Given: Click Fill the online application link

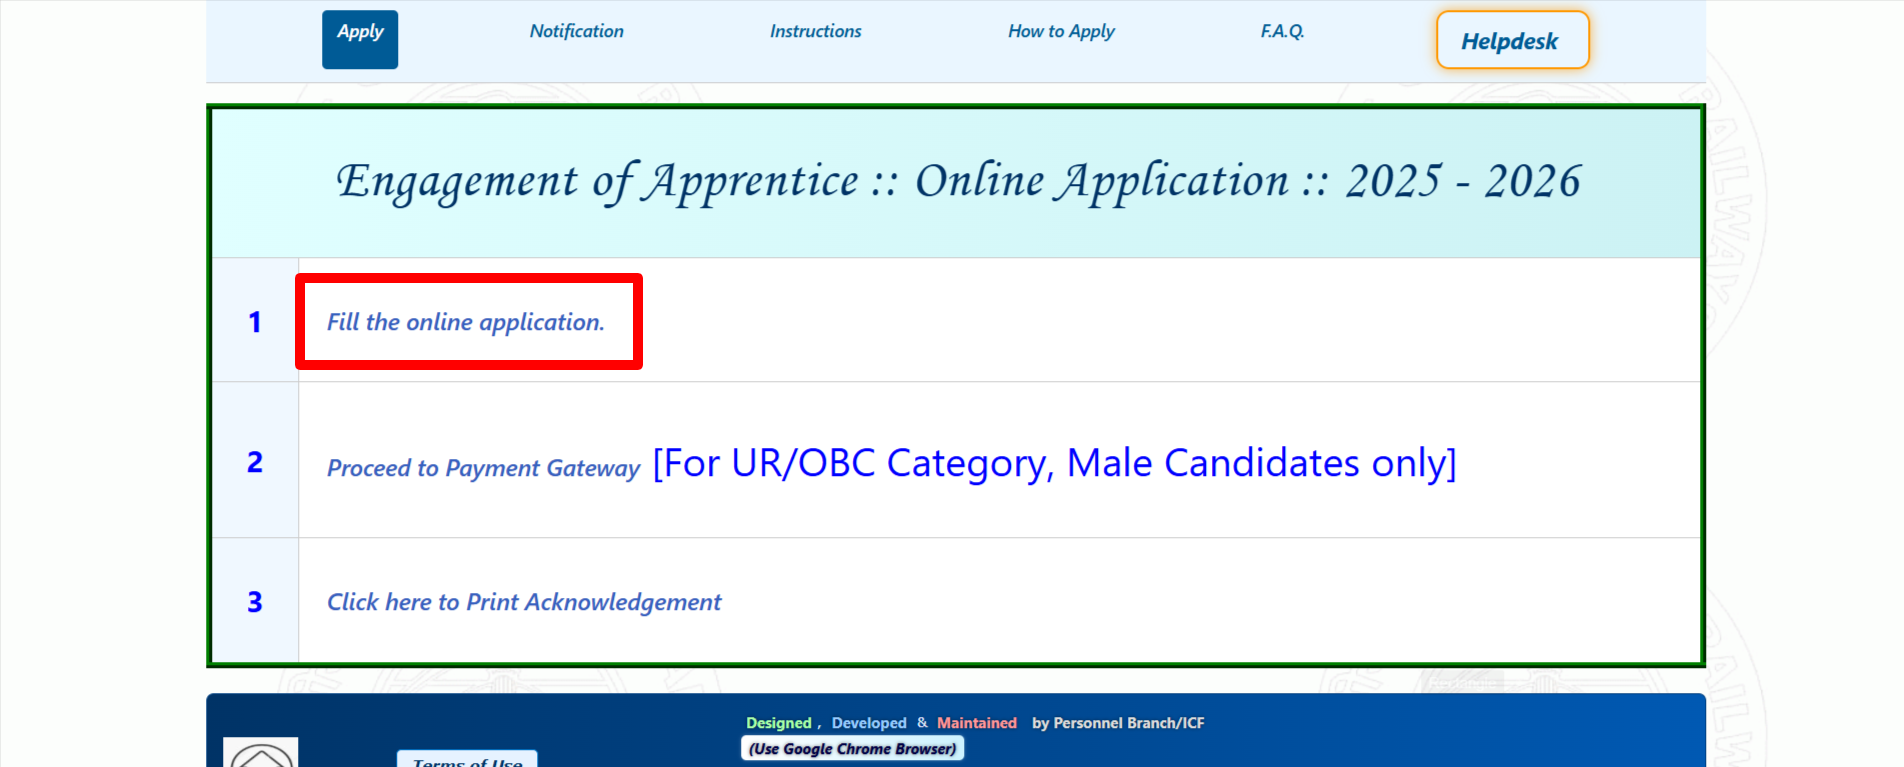Looking at the screenshot, I should click(466, 322).
